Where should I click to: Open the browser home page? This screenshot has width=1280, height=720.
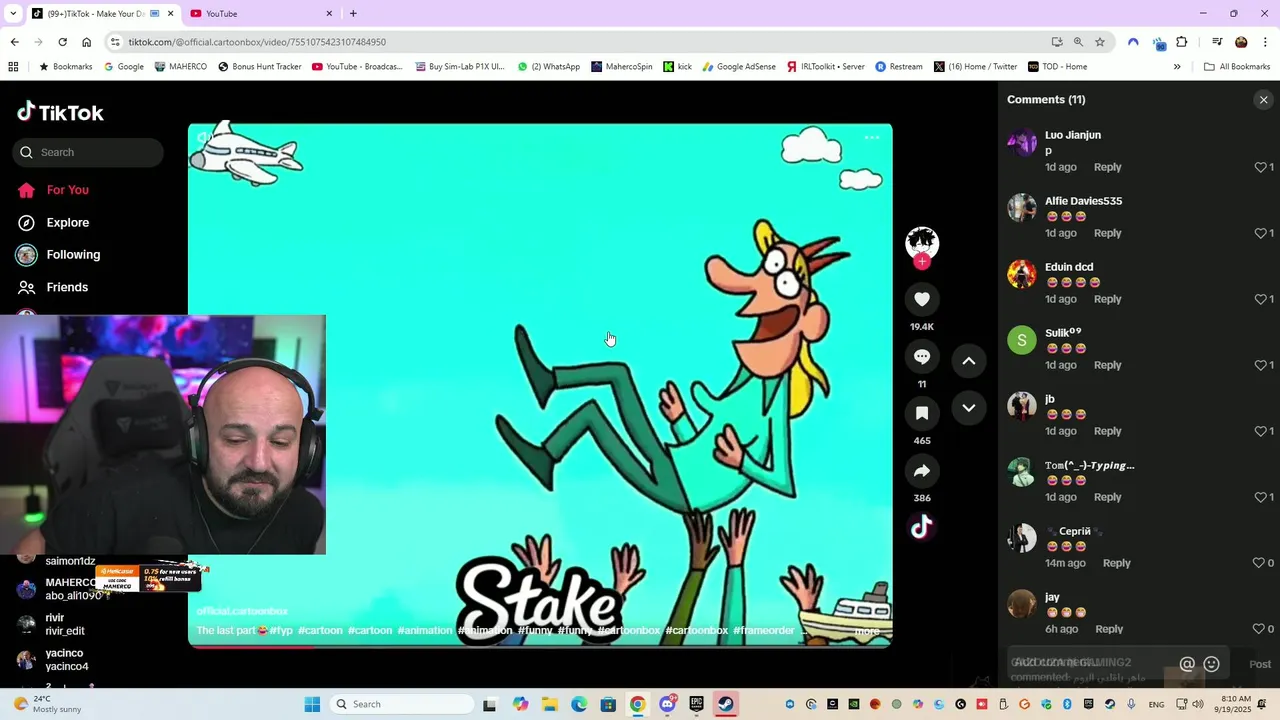[x=86, y=42]
